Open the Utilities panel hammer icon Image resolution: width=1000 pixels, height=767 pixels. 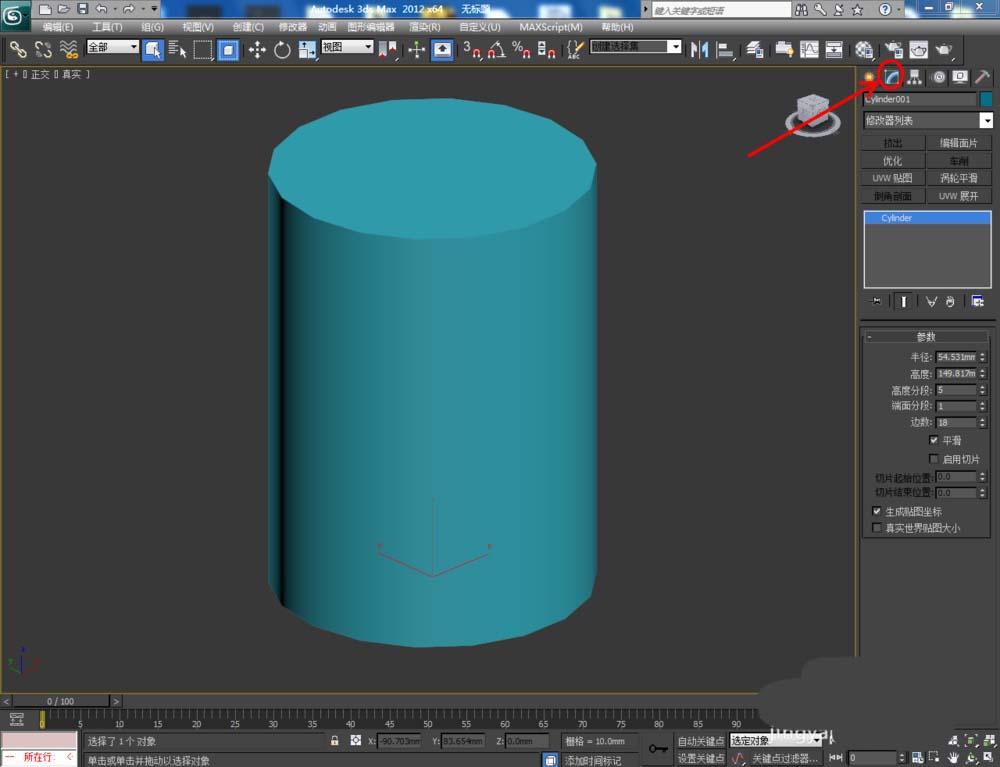[x=982, y=78]
